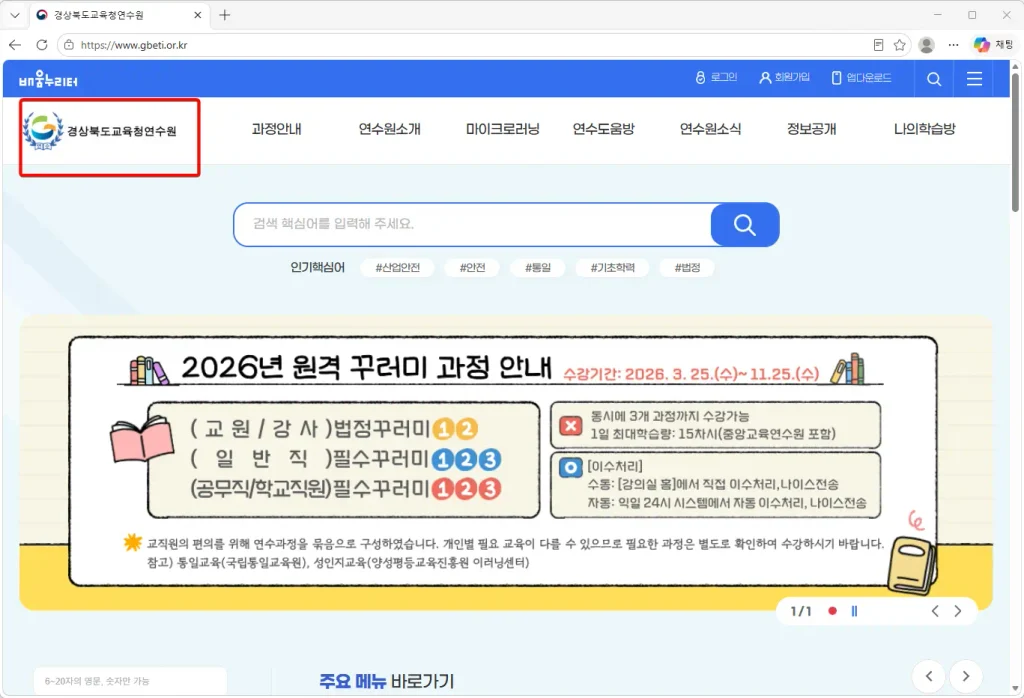Click the 6~20자의 영문 input field
Screen dimensions: 1024x698
[130, 681]
